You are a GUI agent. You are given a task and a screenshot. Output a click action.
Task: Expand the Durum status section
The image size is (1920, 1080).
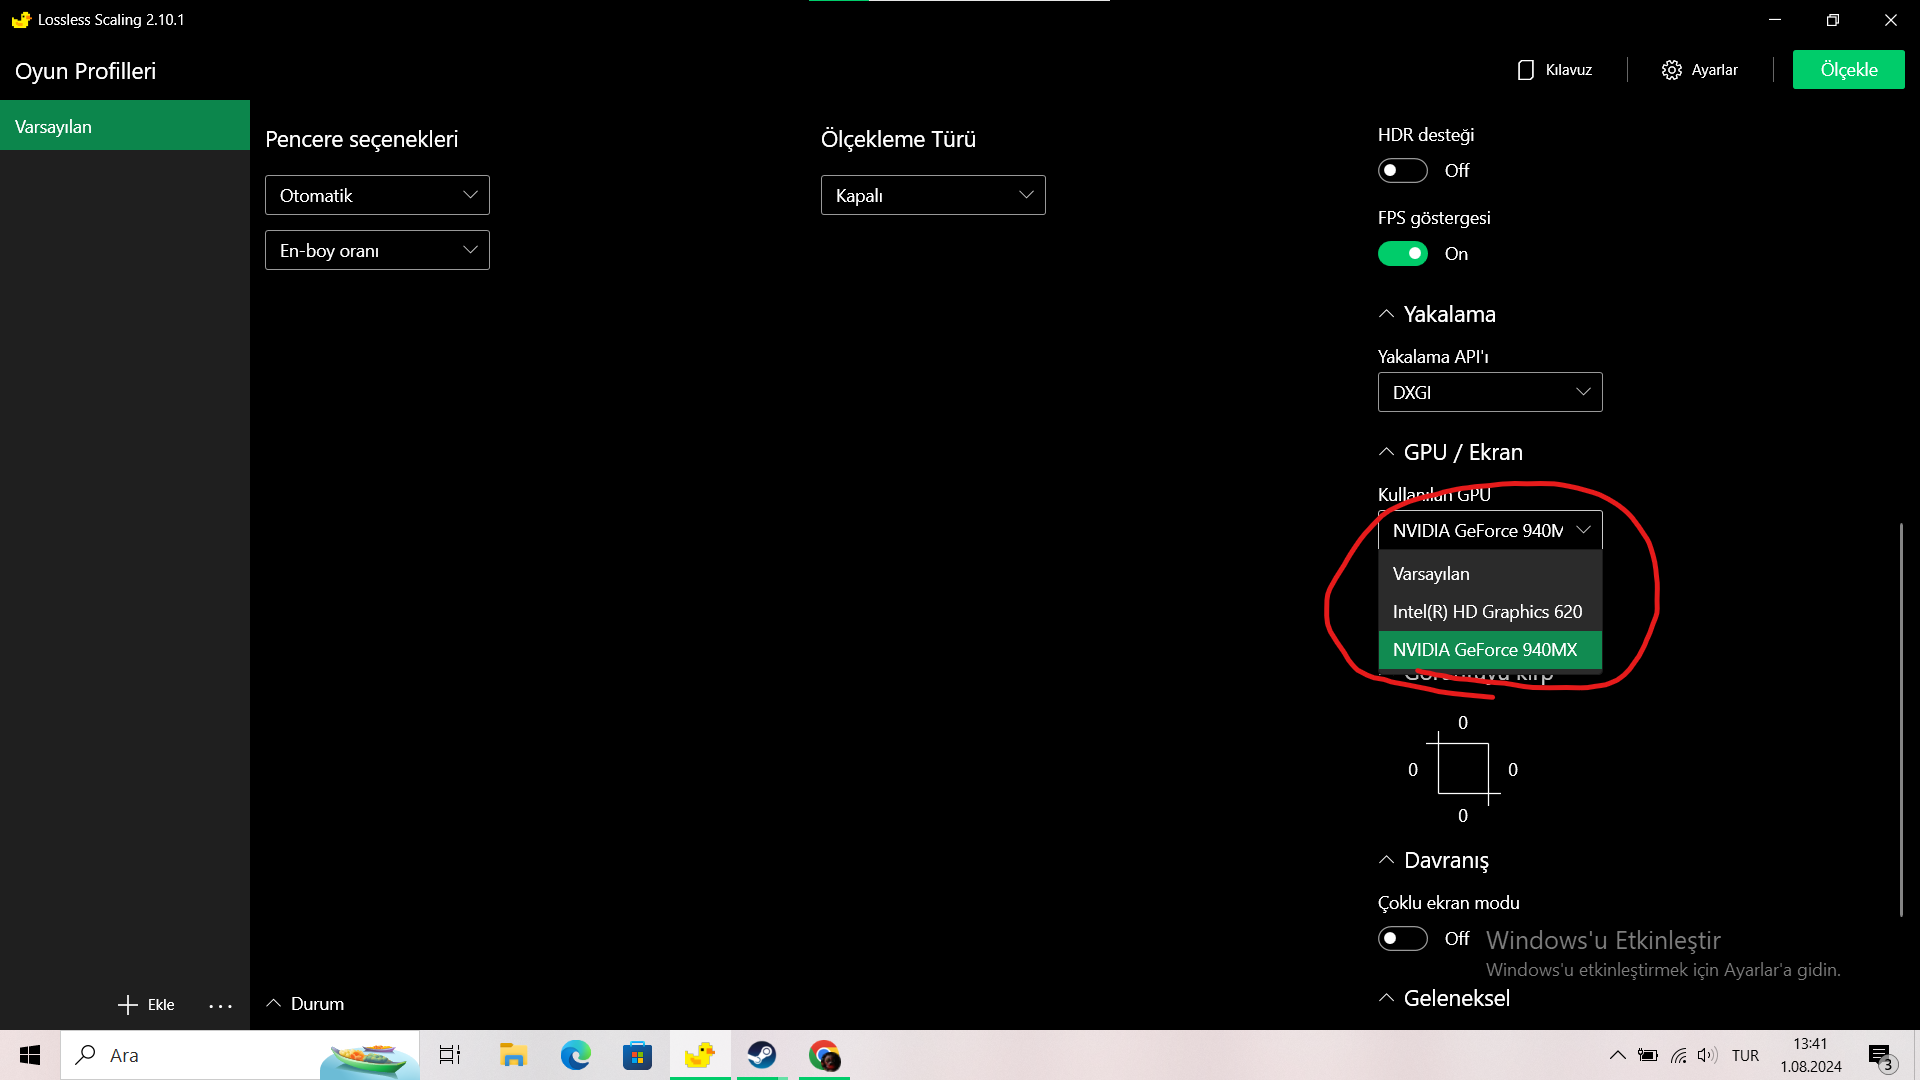click(x=306, y=1004)
